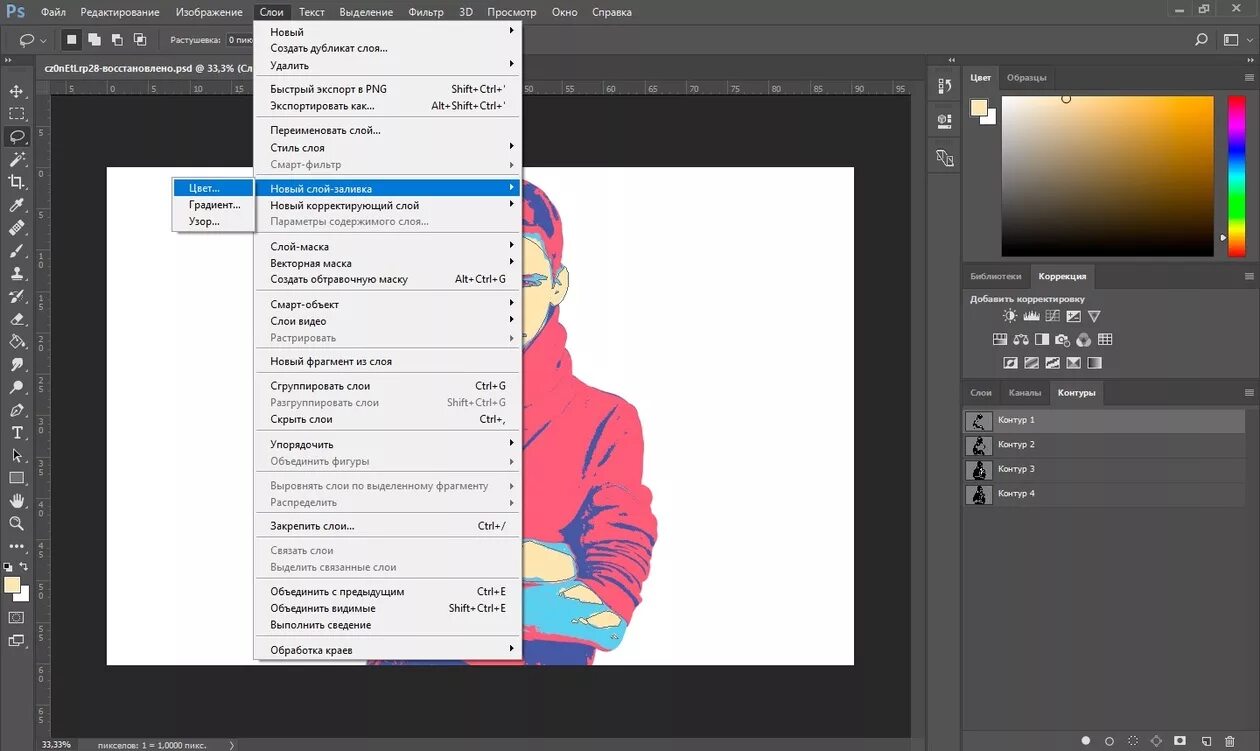Switch to the Каналы tab

pos(1025,393)
